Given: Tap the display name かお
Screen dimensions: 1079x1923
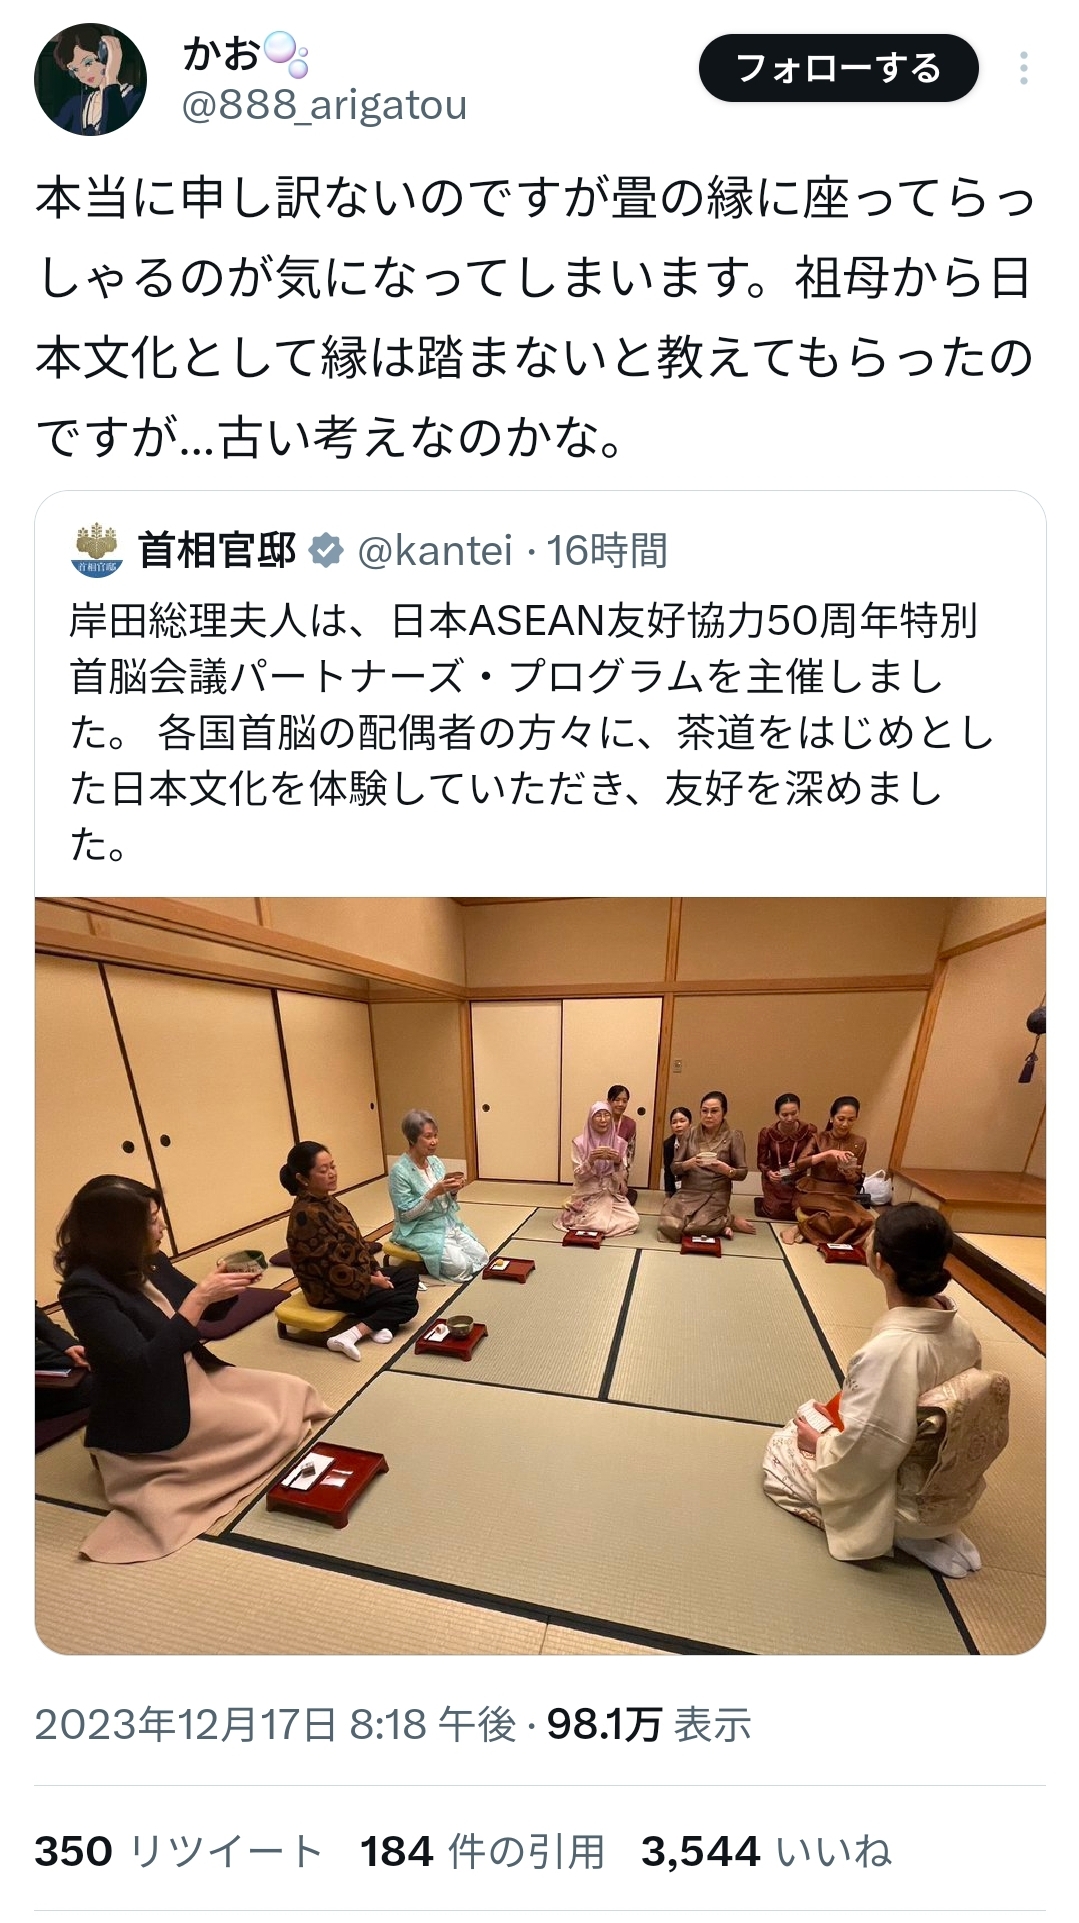Looking at the screenshot, I should pyautogui.click(x=221, y=53).
